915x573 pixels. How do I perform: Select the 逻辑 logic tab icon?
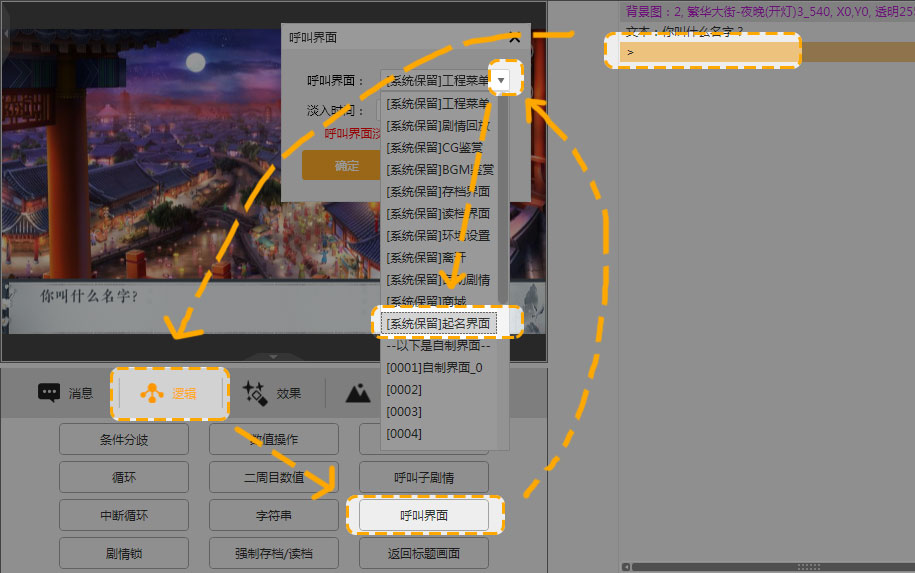tap(170, 393)
